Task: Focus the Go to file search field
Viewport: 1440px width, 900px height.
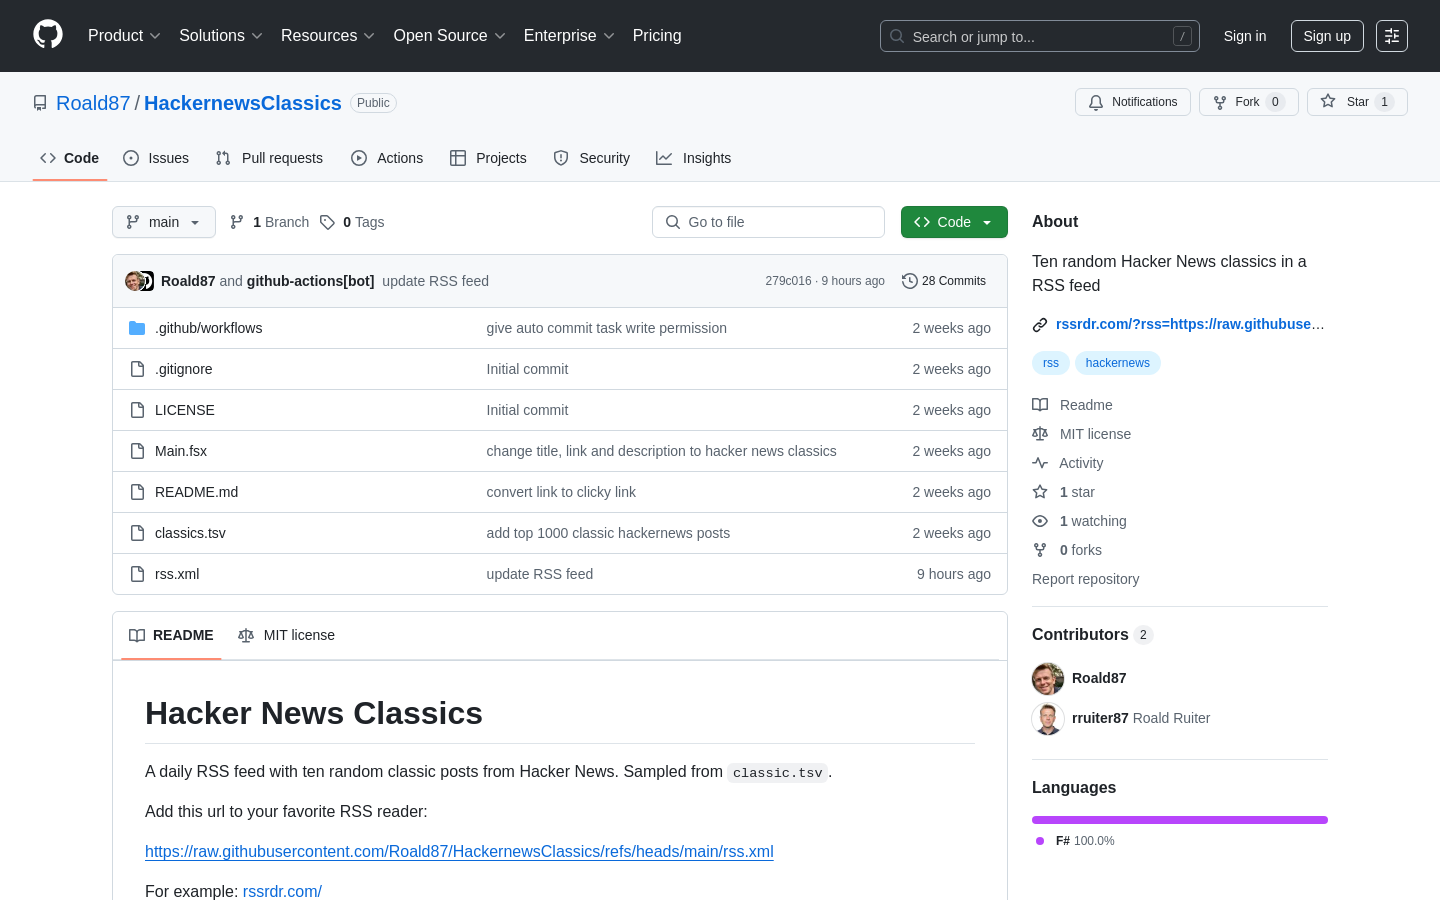Action: coord(768,222)
